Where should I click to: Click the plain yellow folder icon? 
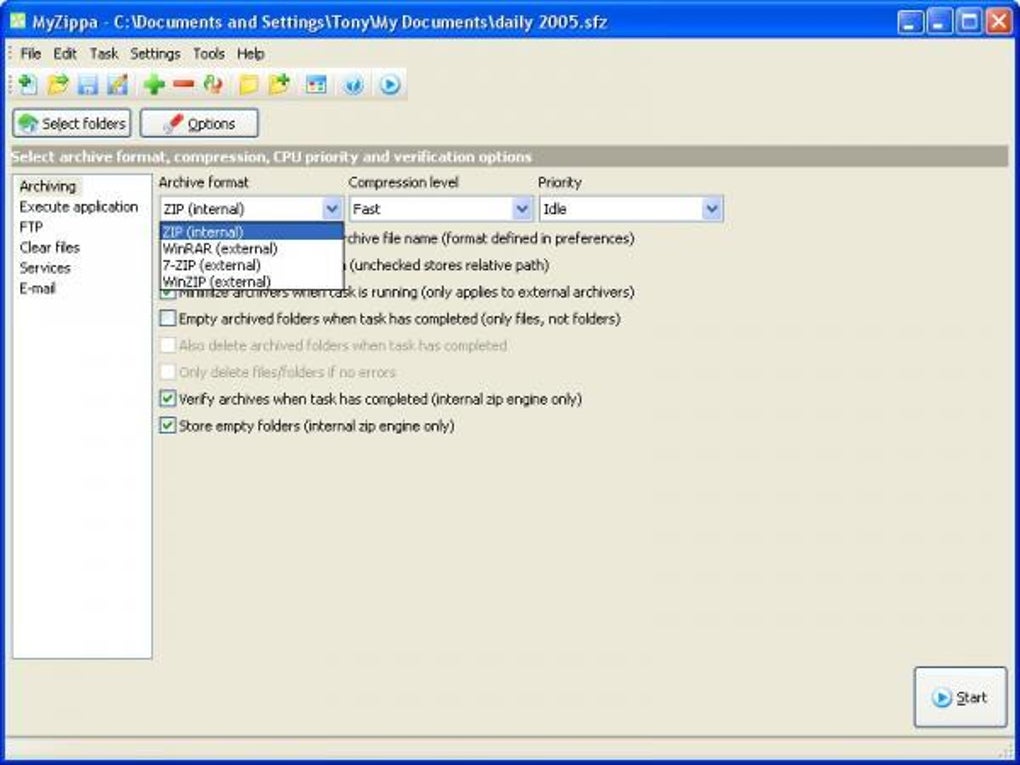coord(248,85)
